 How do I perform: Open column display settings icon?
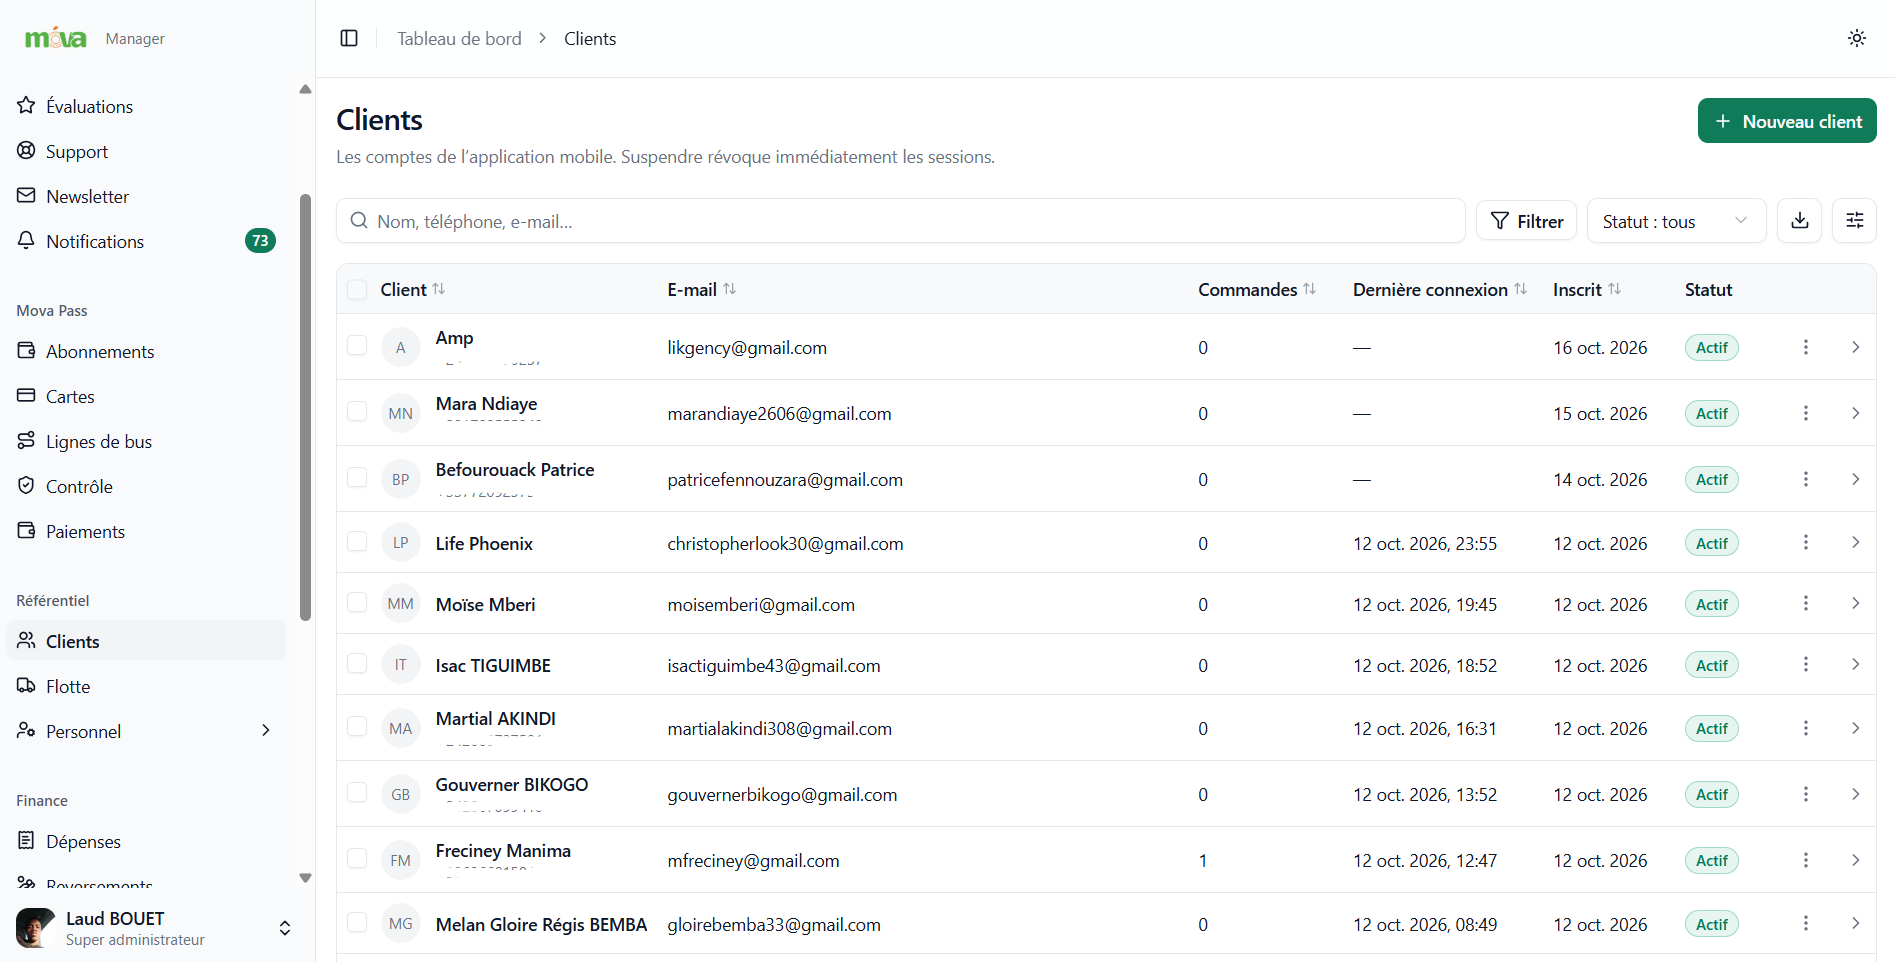click(1855, 220)
